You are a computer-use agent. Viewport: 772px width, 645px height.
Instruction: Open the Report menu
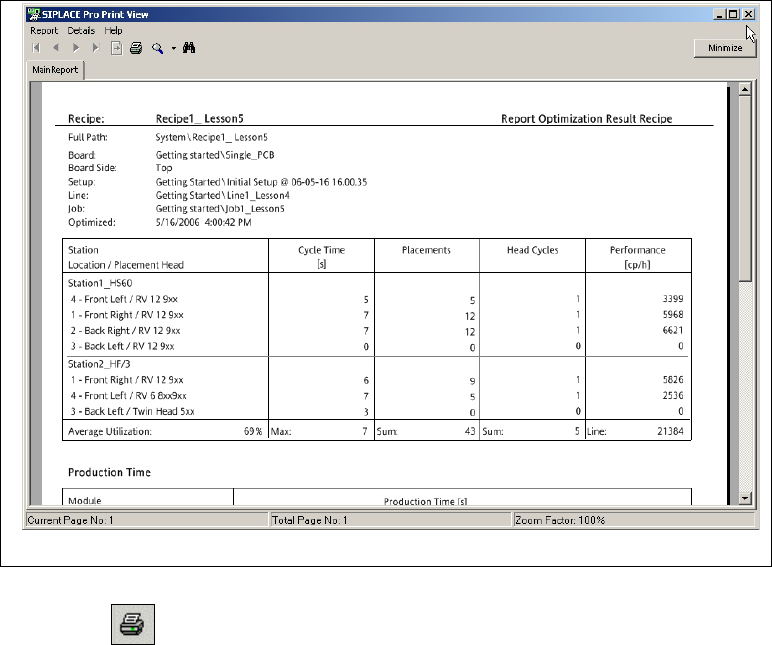coord(44,31)
